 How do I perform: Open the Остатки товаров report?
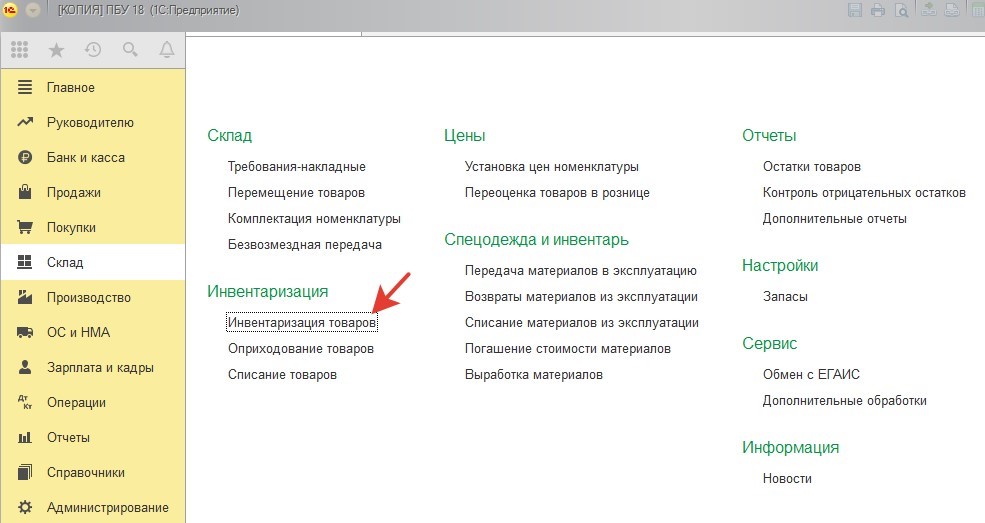(811, 167)
